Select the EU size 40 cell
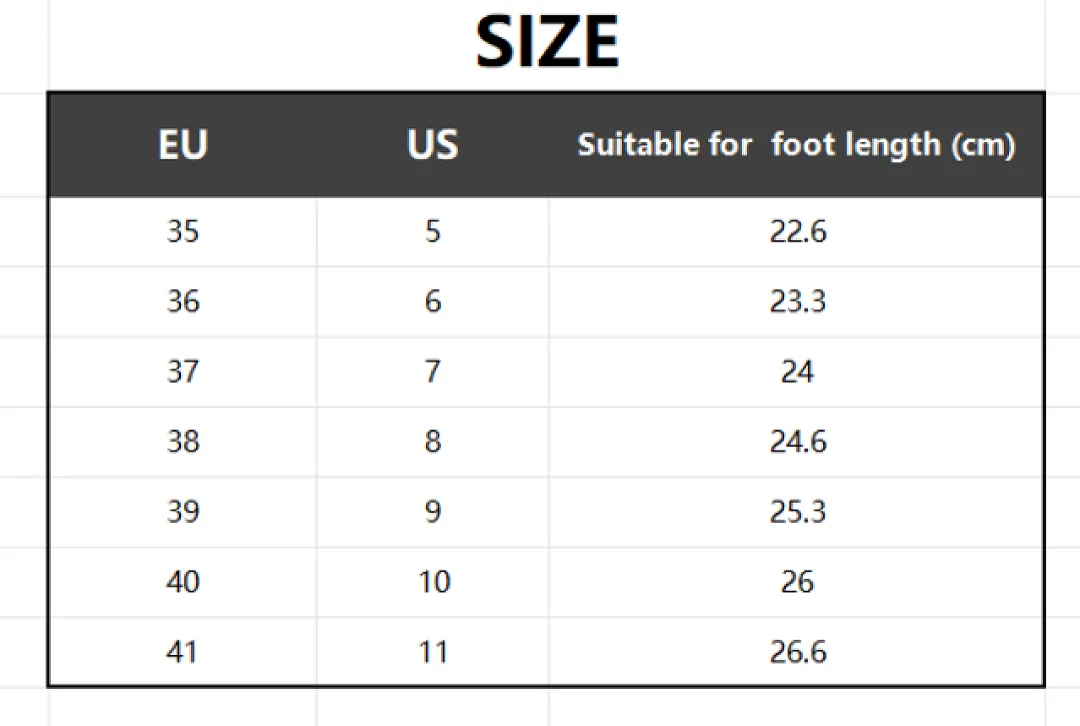This screenshot has width=1080, height=726. coord(183,581)
